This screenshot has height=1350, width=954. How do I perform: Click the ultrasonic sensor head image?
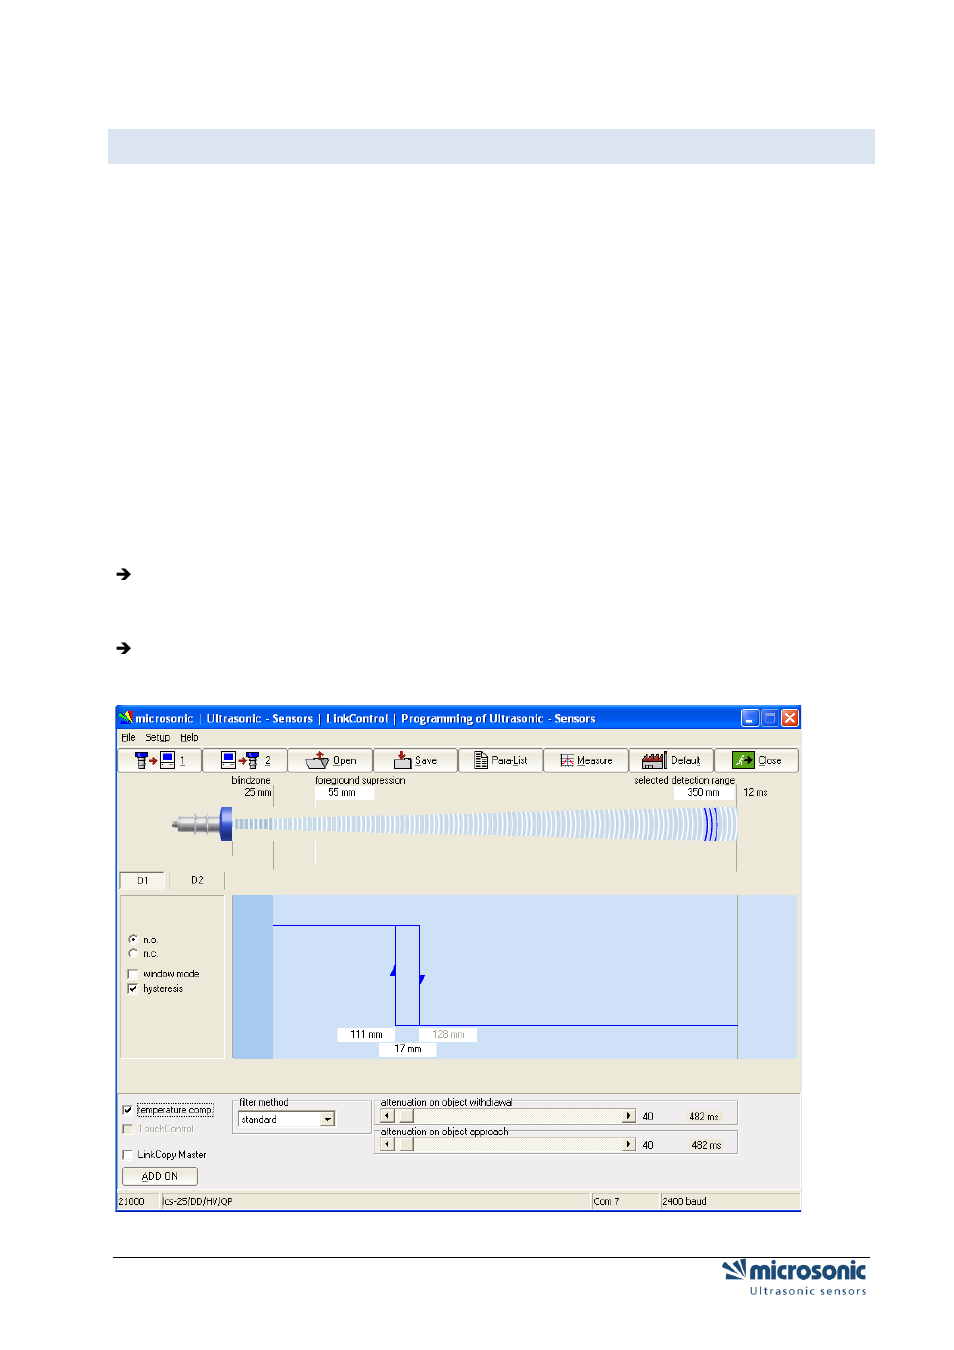pos(202,824)
